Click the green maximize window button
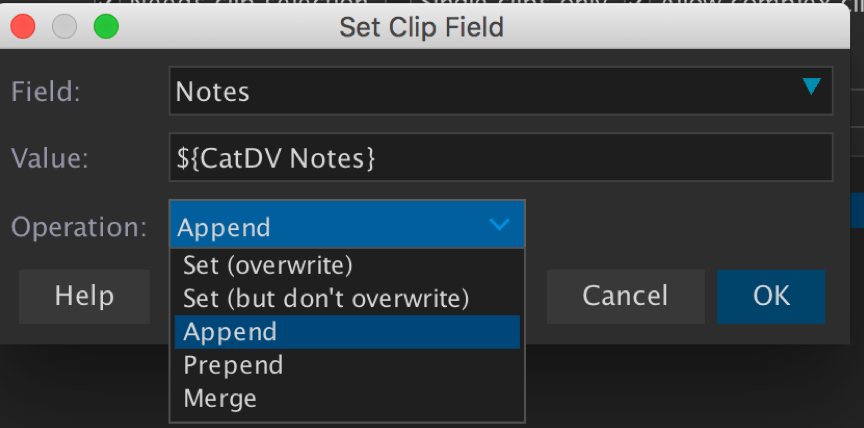Viewport: 864px width, 428px height. coord(106,27)
